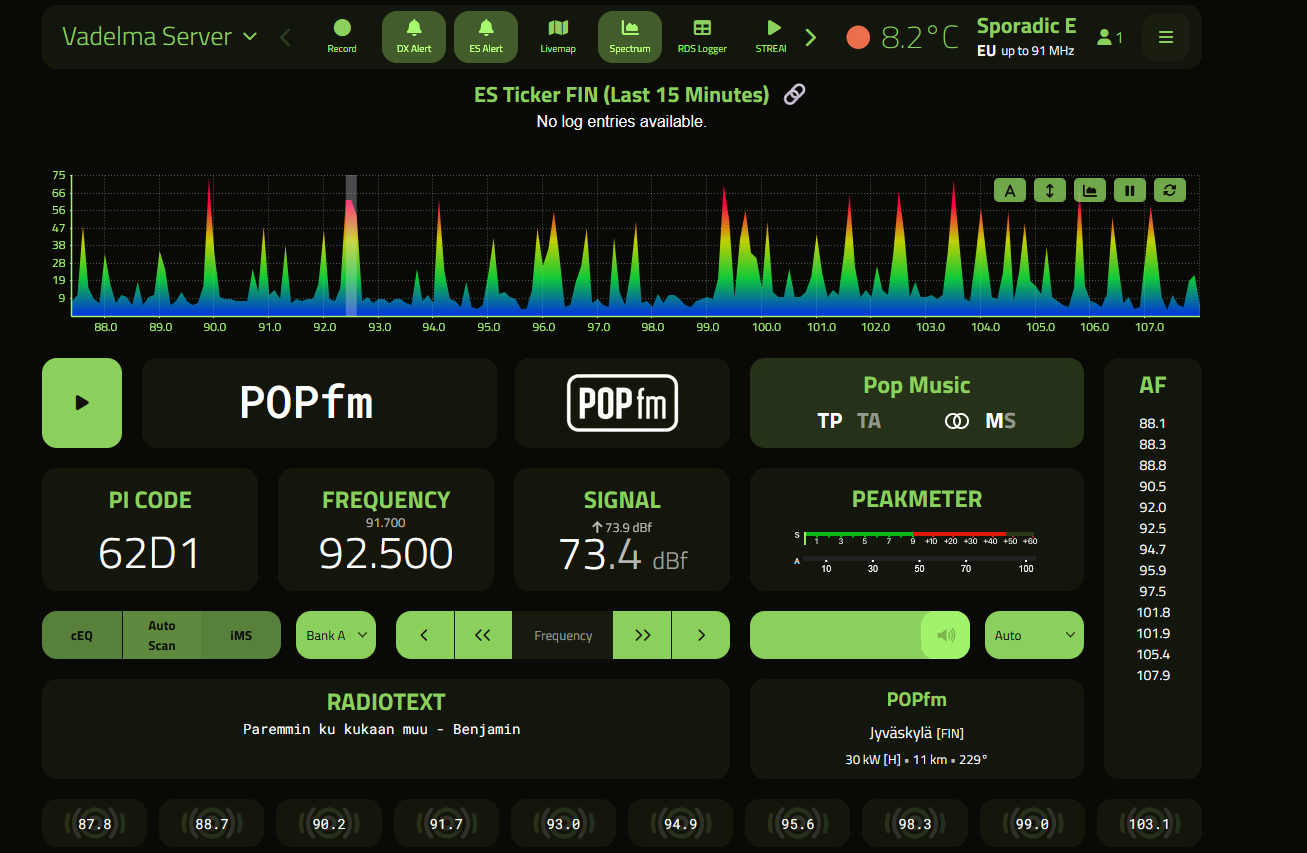Click the PI code 62D1 panel
1307x853 pixels.
150,530
